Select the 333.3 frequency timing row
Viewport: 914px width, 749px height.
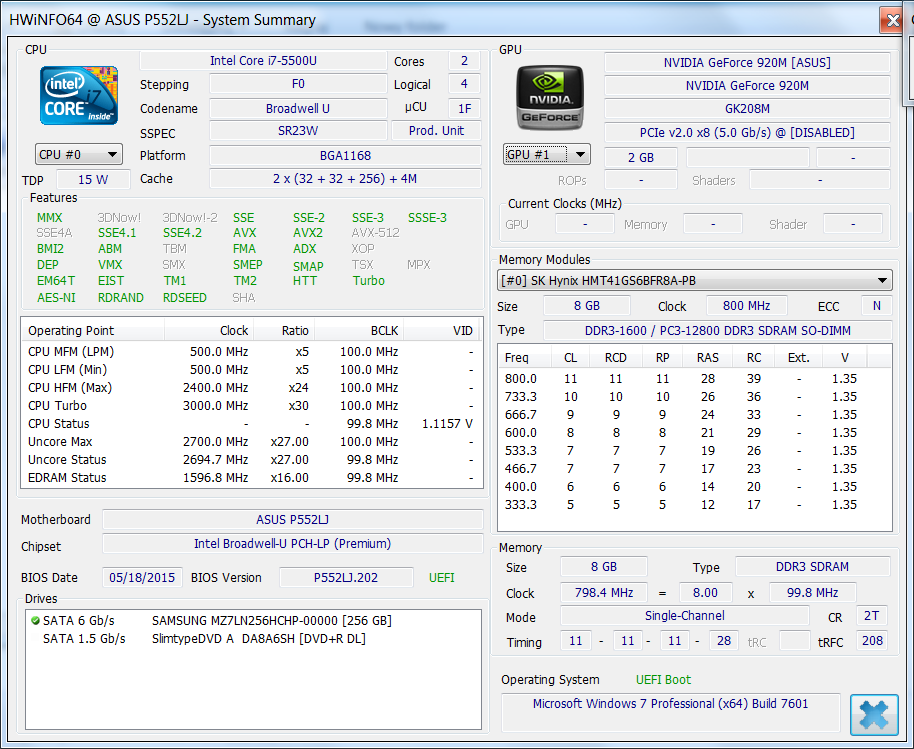(x=694, y=505)
